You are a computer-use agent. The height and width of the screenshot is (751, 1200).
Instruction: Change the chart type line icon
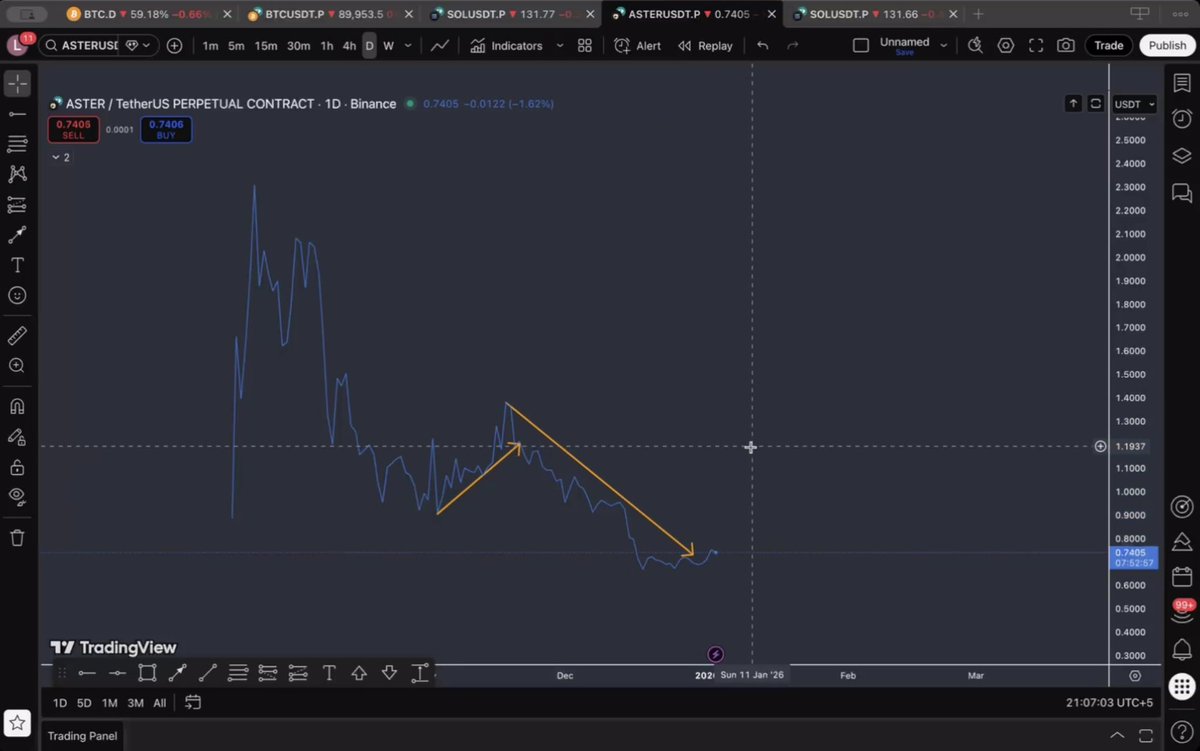click(x=439, y=46)
